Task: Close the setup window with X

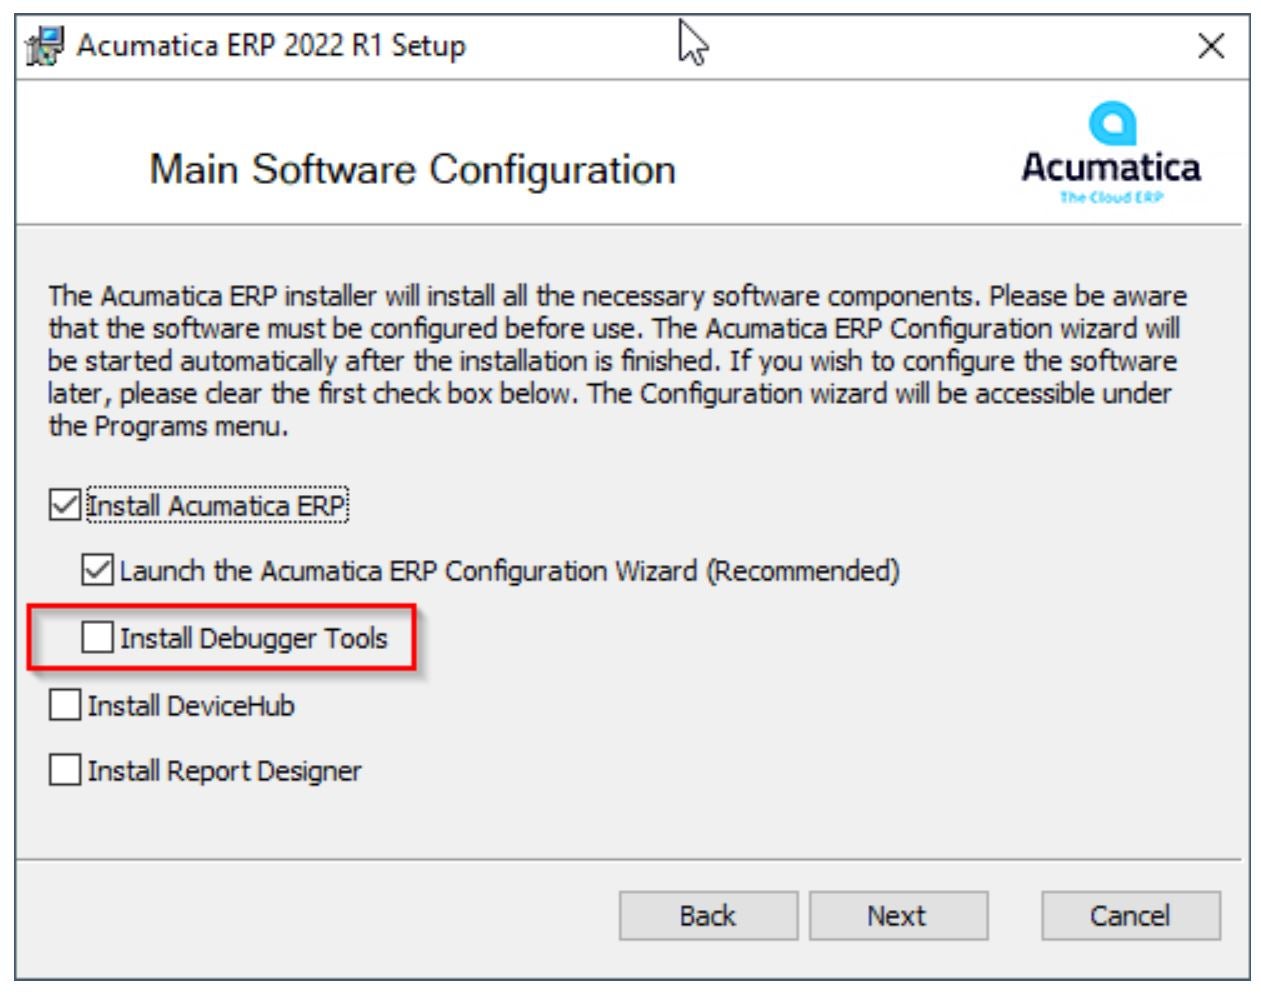Action: (1211, 46)
